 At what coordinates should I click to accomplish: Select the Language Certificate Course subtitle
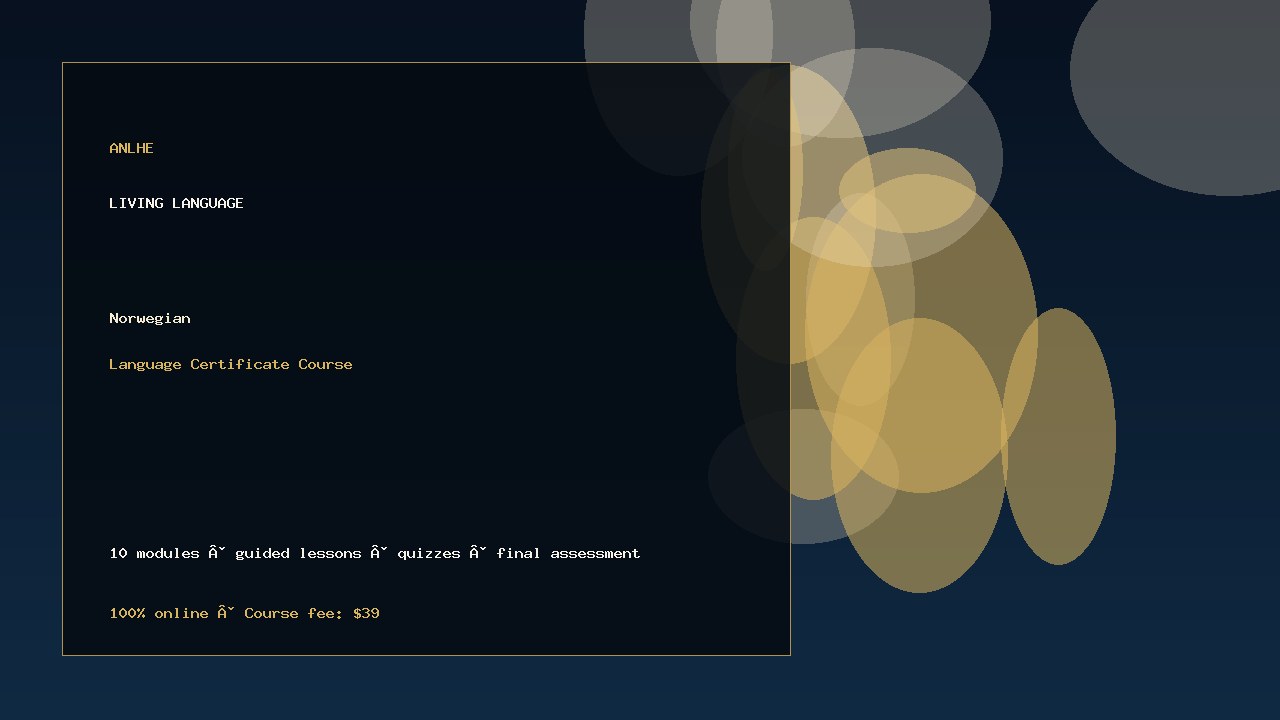(231, 364)
